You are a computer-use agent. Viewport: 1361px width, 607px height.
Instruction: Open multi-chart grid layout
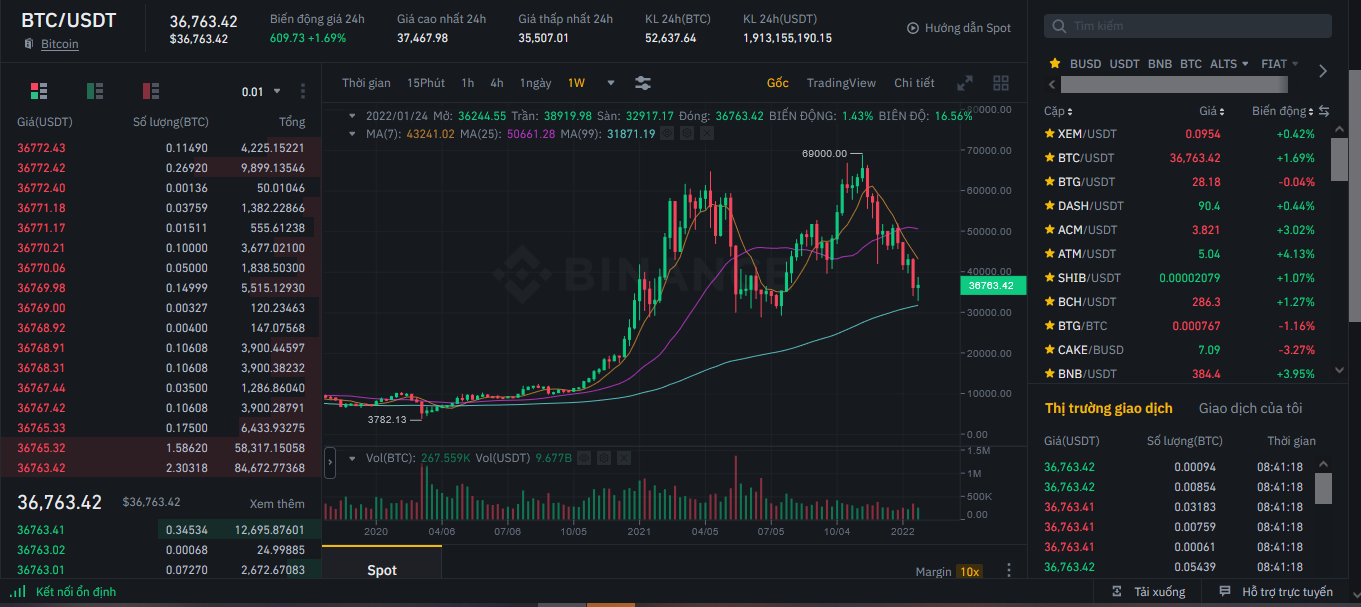pos(1001,83)
